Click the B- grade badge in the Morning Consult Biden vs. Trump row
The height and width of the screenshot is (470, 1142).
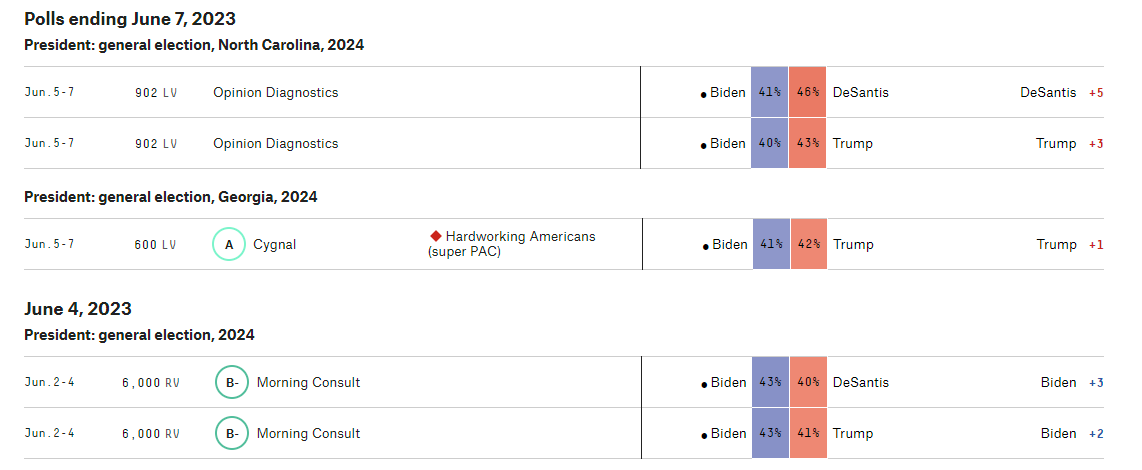(232, 433)
